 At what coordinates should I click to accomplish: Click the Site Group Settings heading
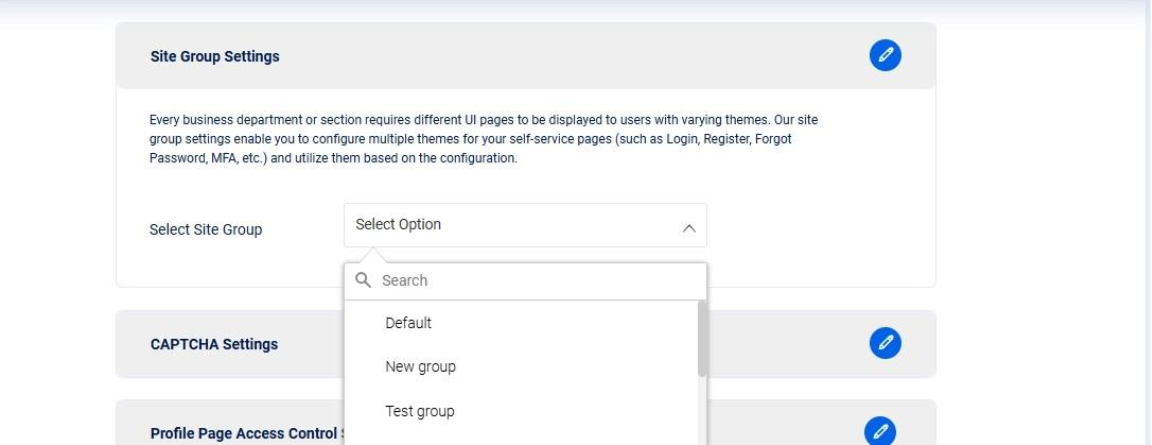point(215,57)
